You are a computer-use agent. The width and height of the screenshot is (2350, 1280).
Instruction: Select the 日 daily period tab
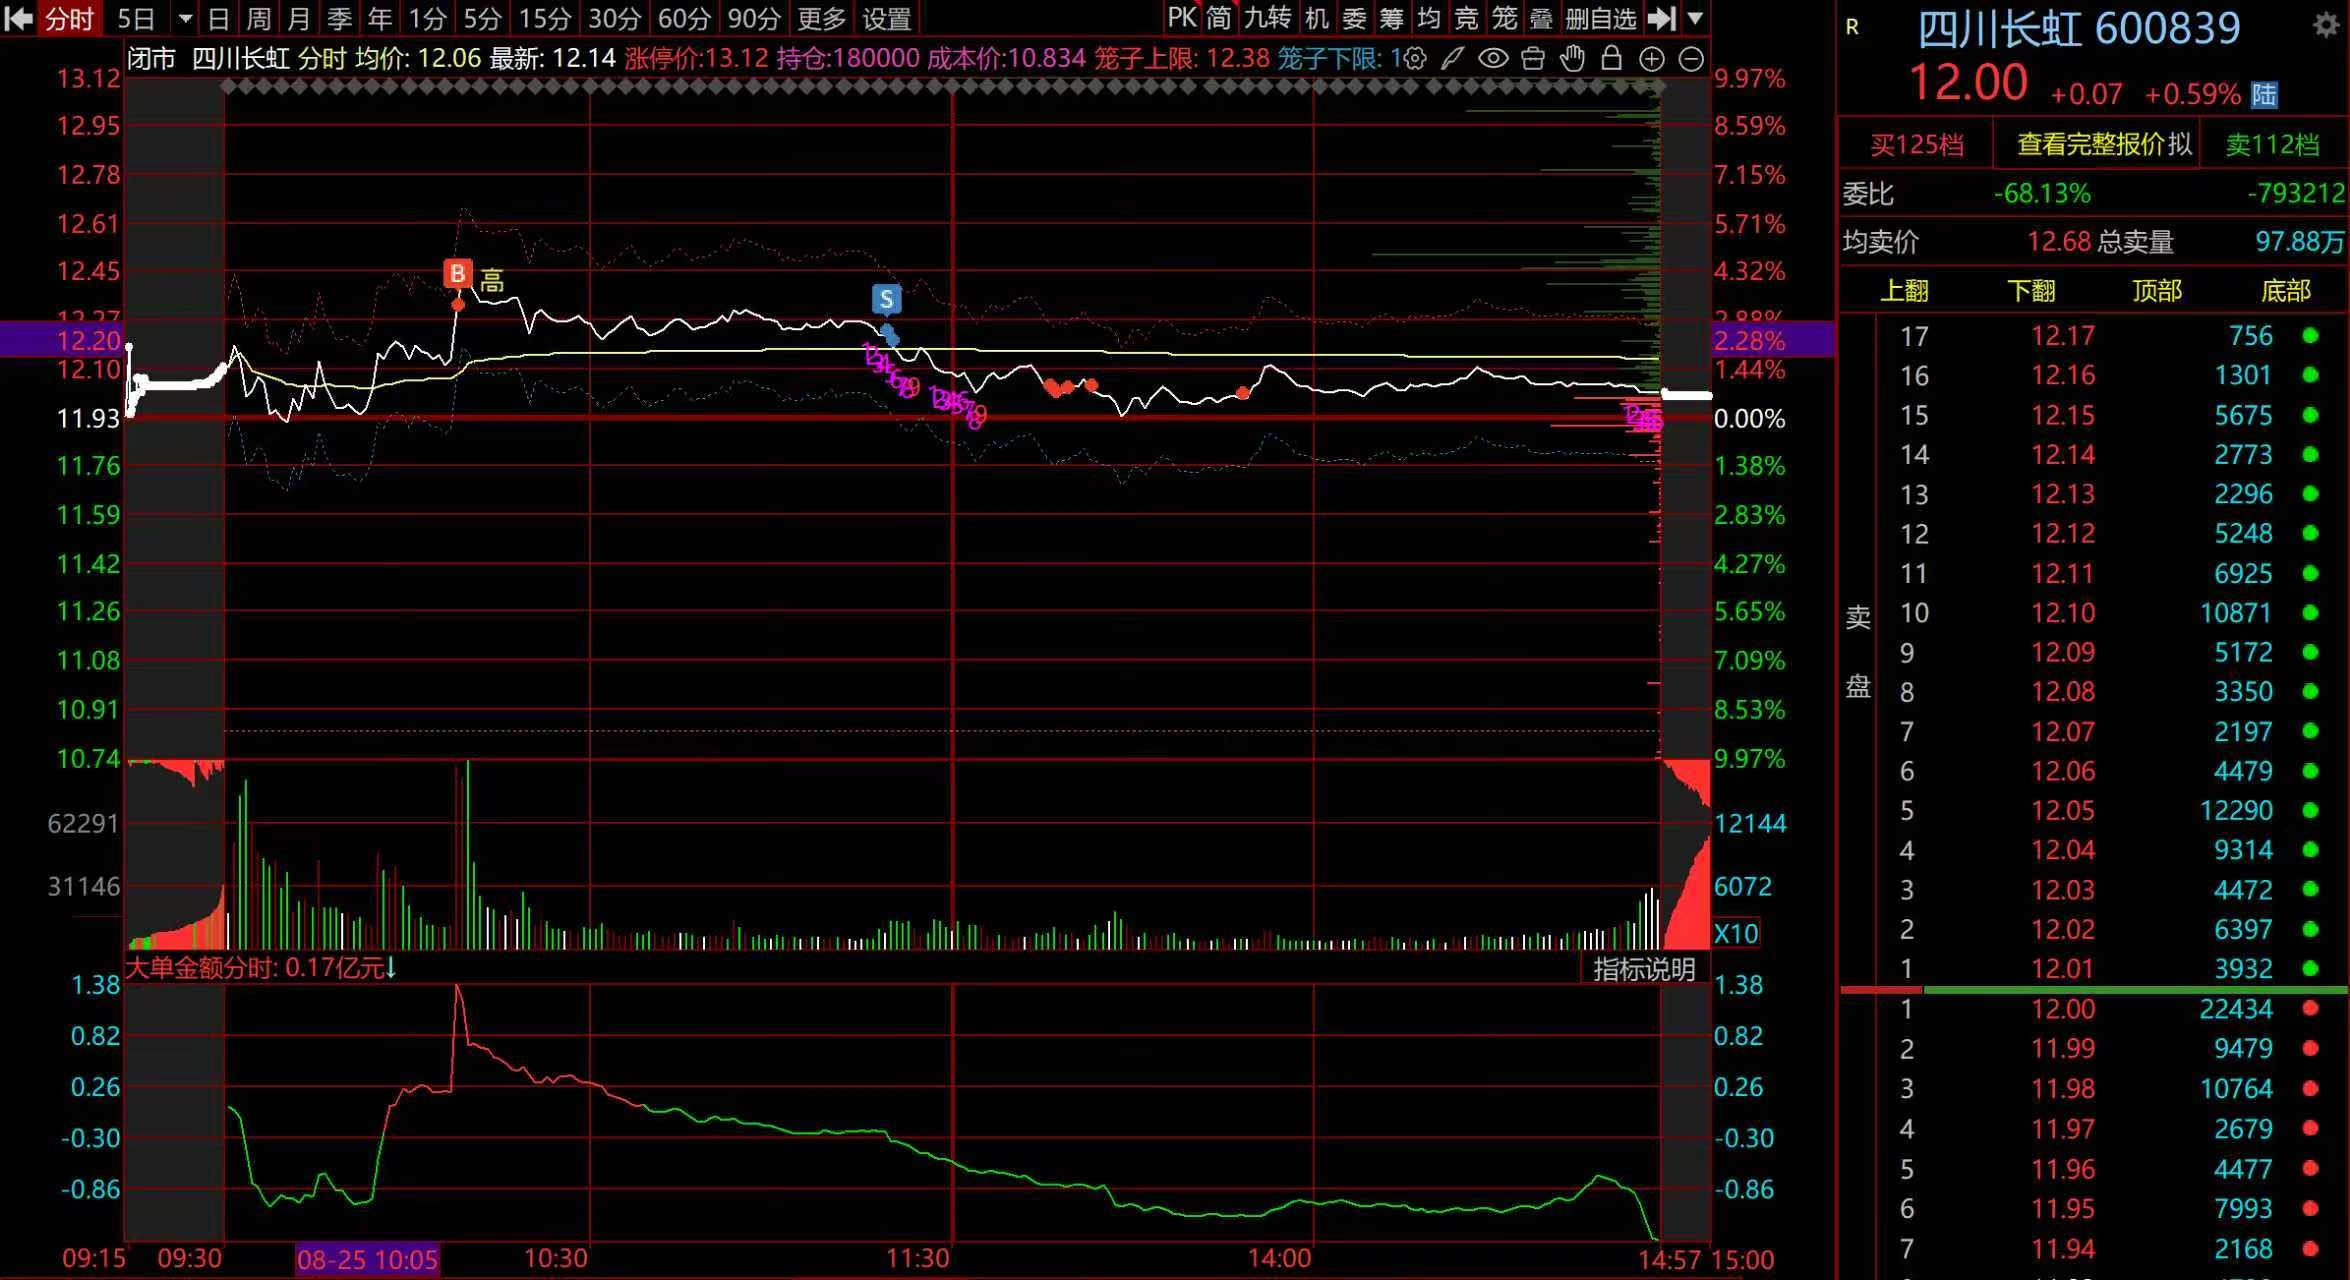coord(219,19)
